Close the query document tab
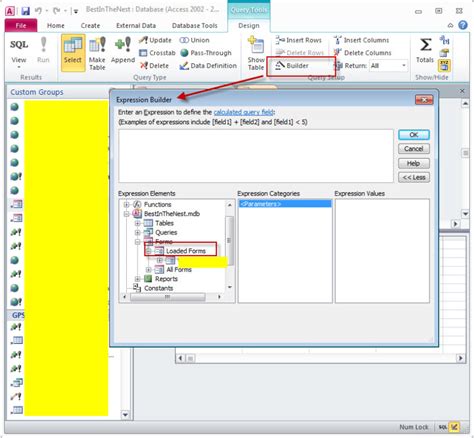 click(x=462, y=91)
